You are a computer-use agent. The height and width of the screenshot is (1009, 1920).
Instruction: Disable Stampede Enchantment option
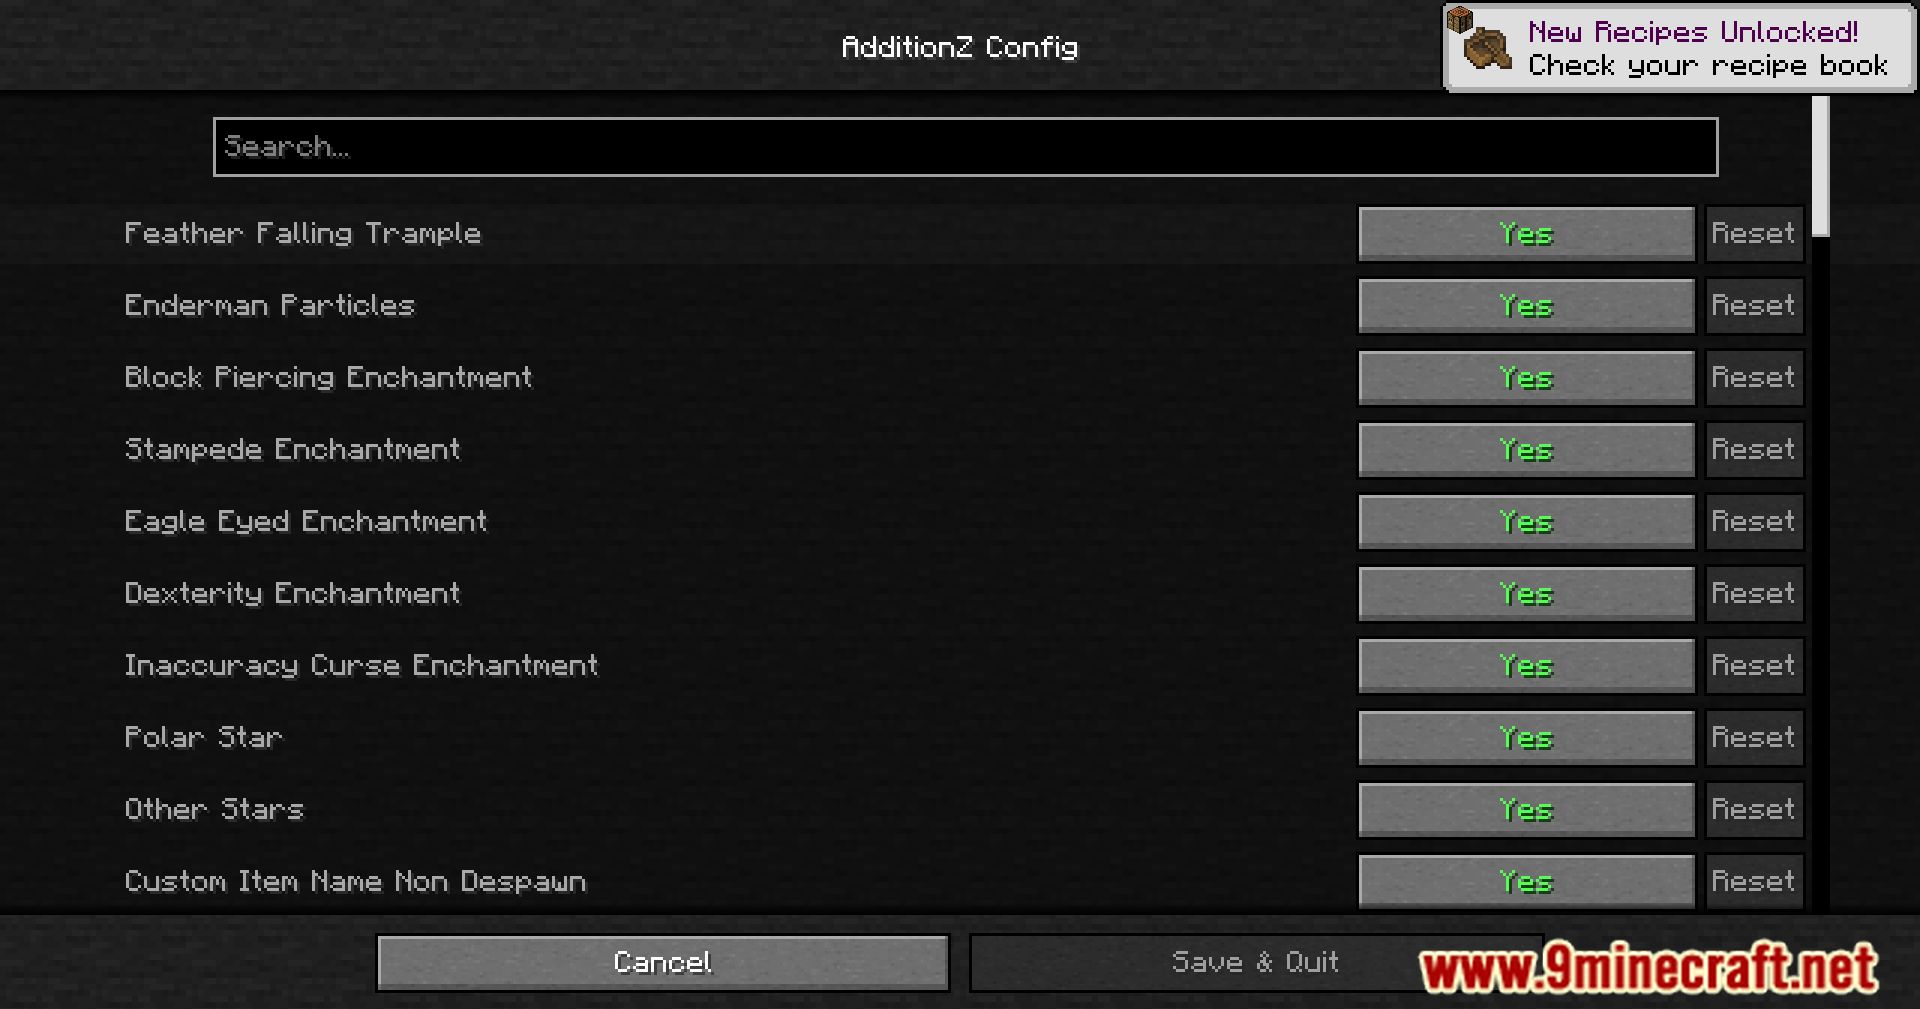1526,450
